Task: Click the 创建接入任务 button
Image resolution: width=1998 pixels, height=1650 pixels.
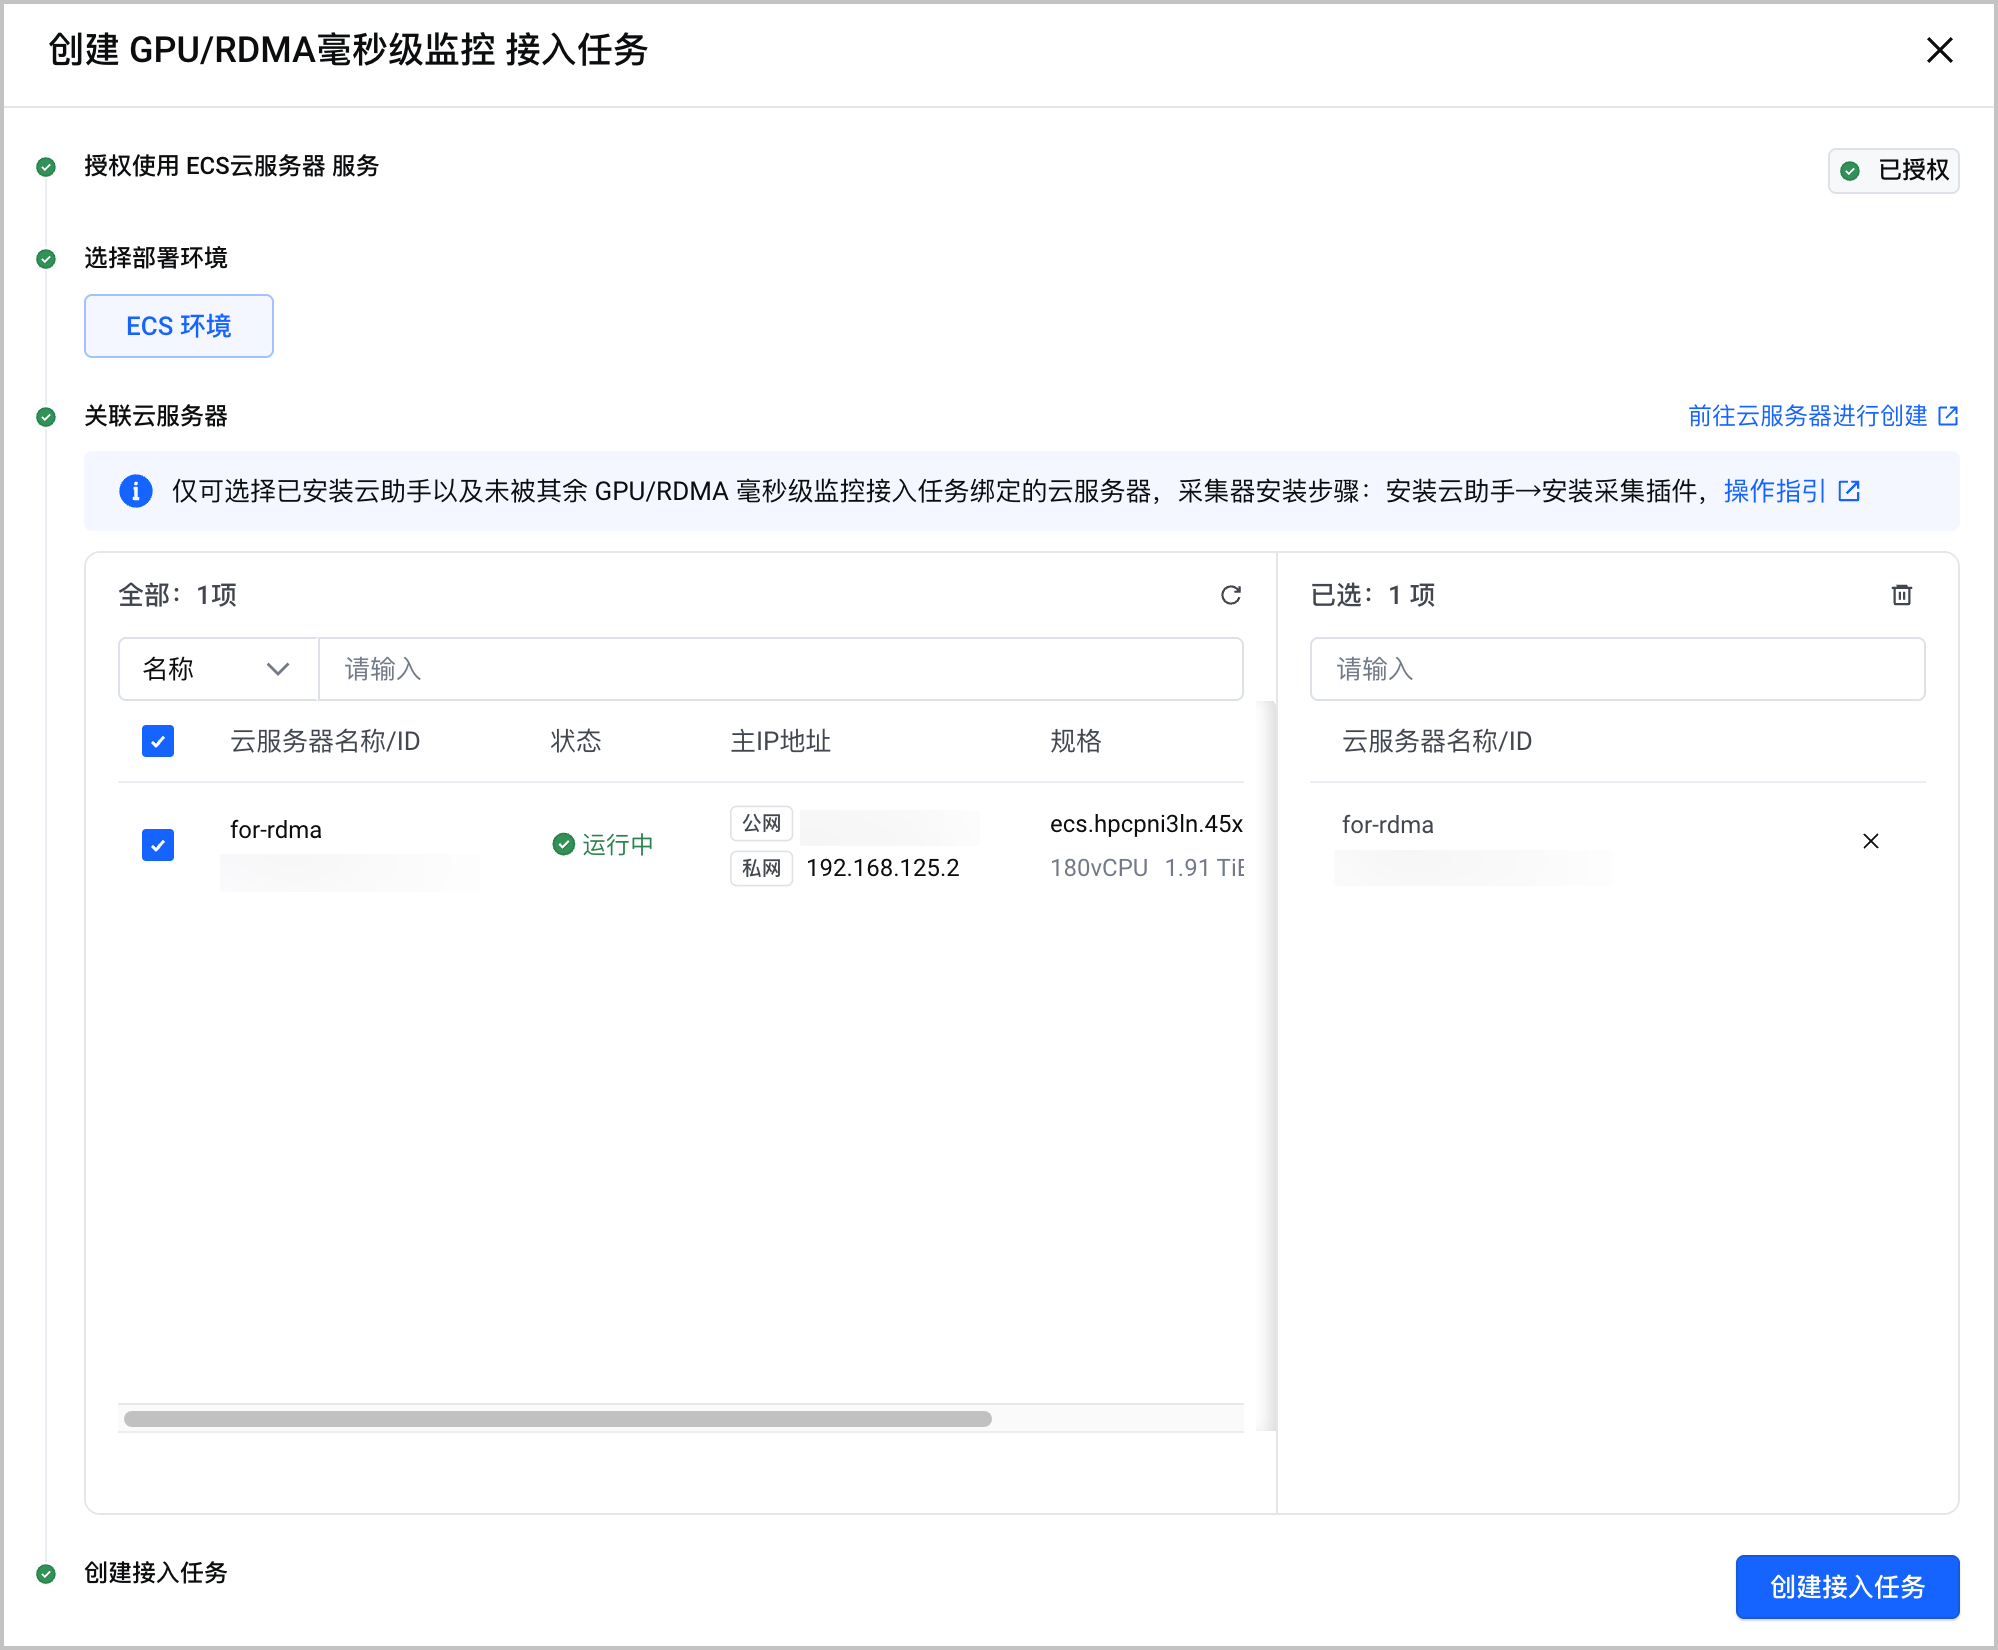Action: point(1847,1586)
